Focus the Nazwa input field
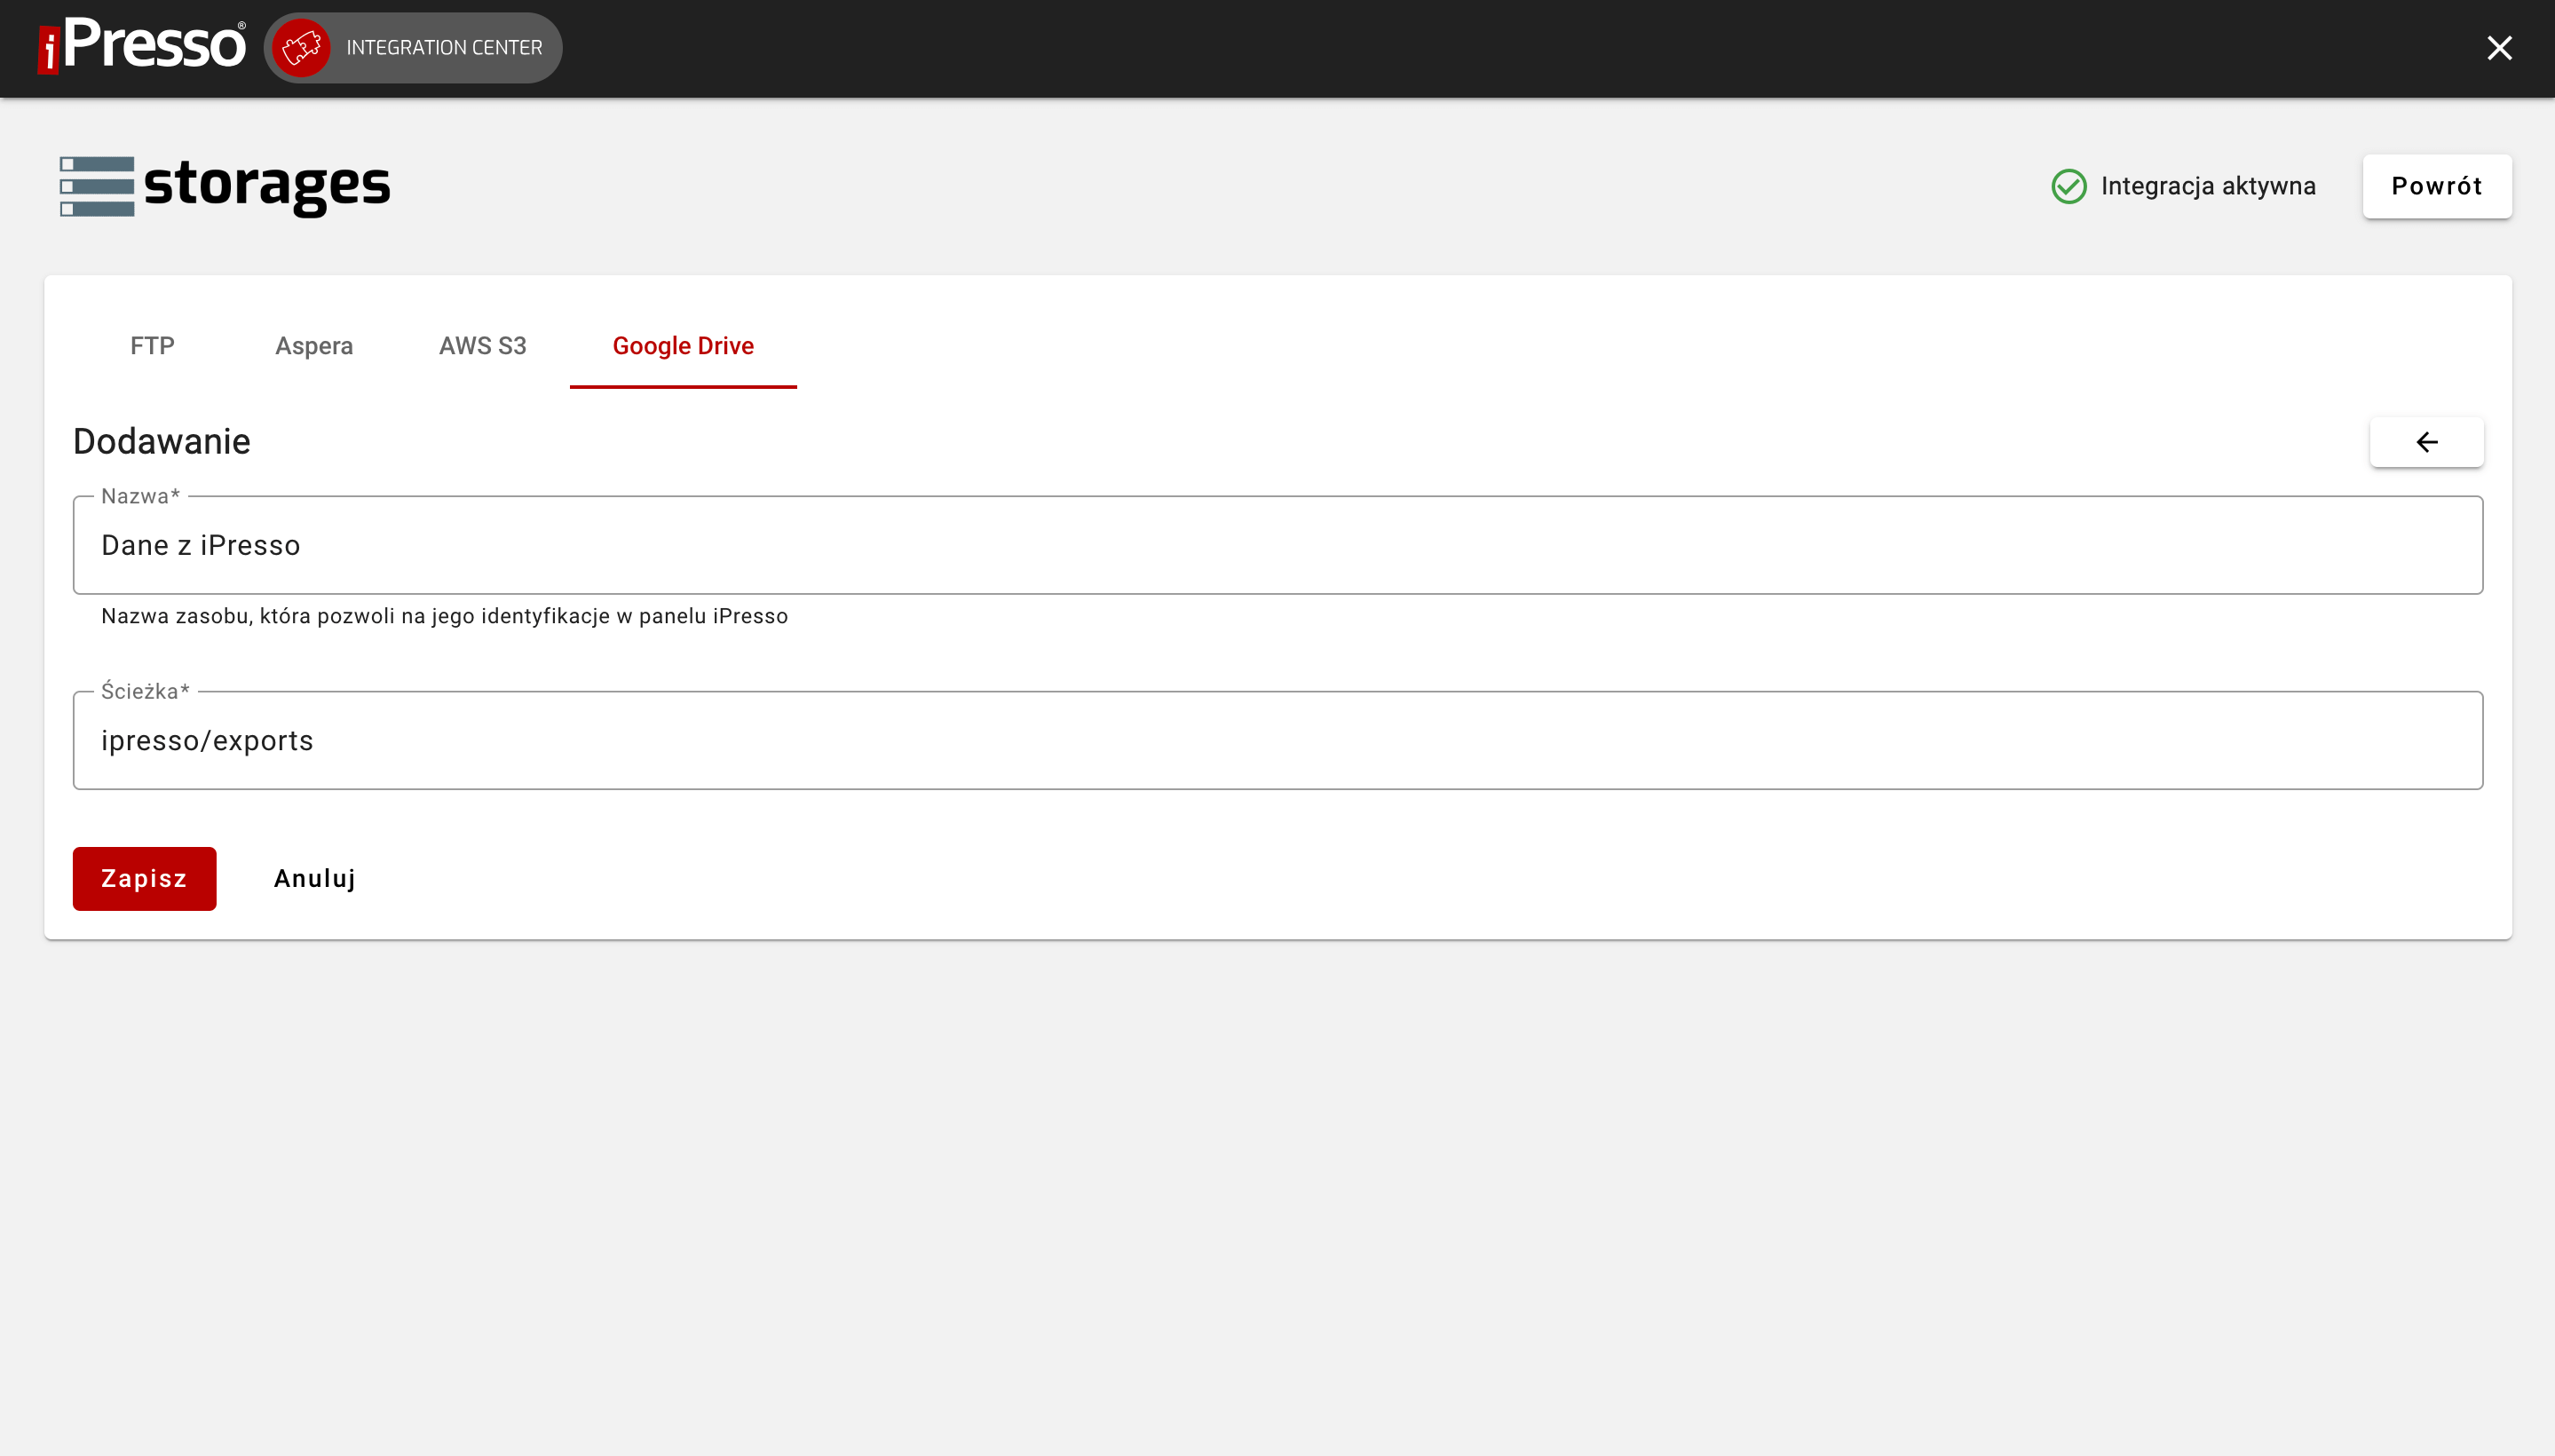Image resolution: width=2555 pixels, height=1456 pixels. 1277,545
